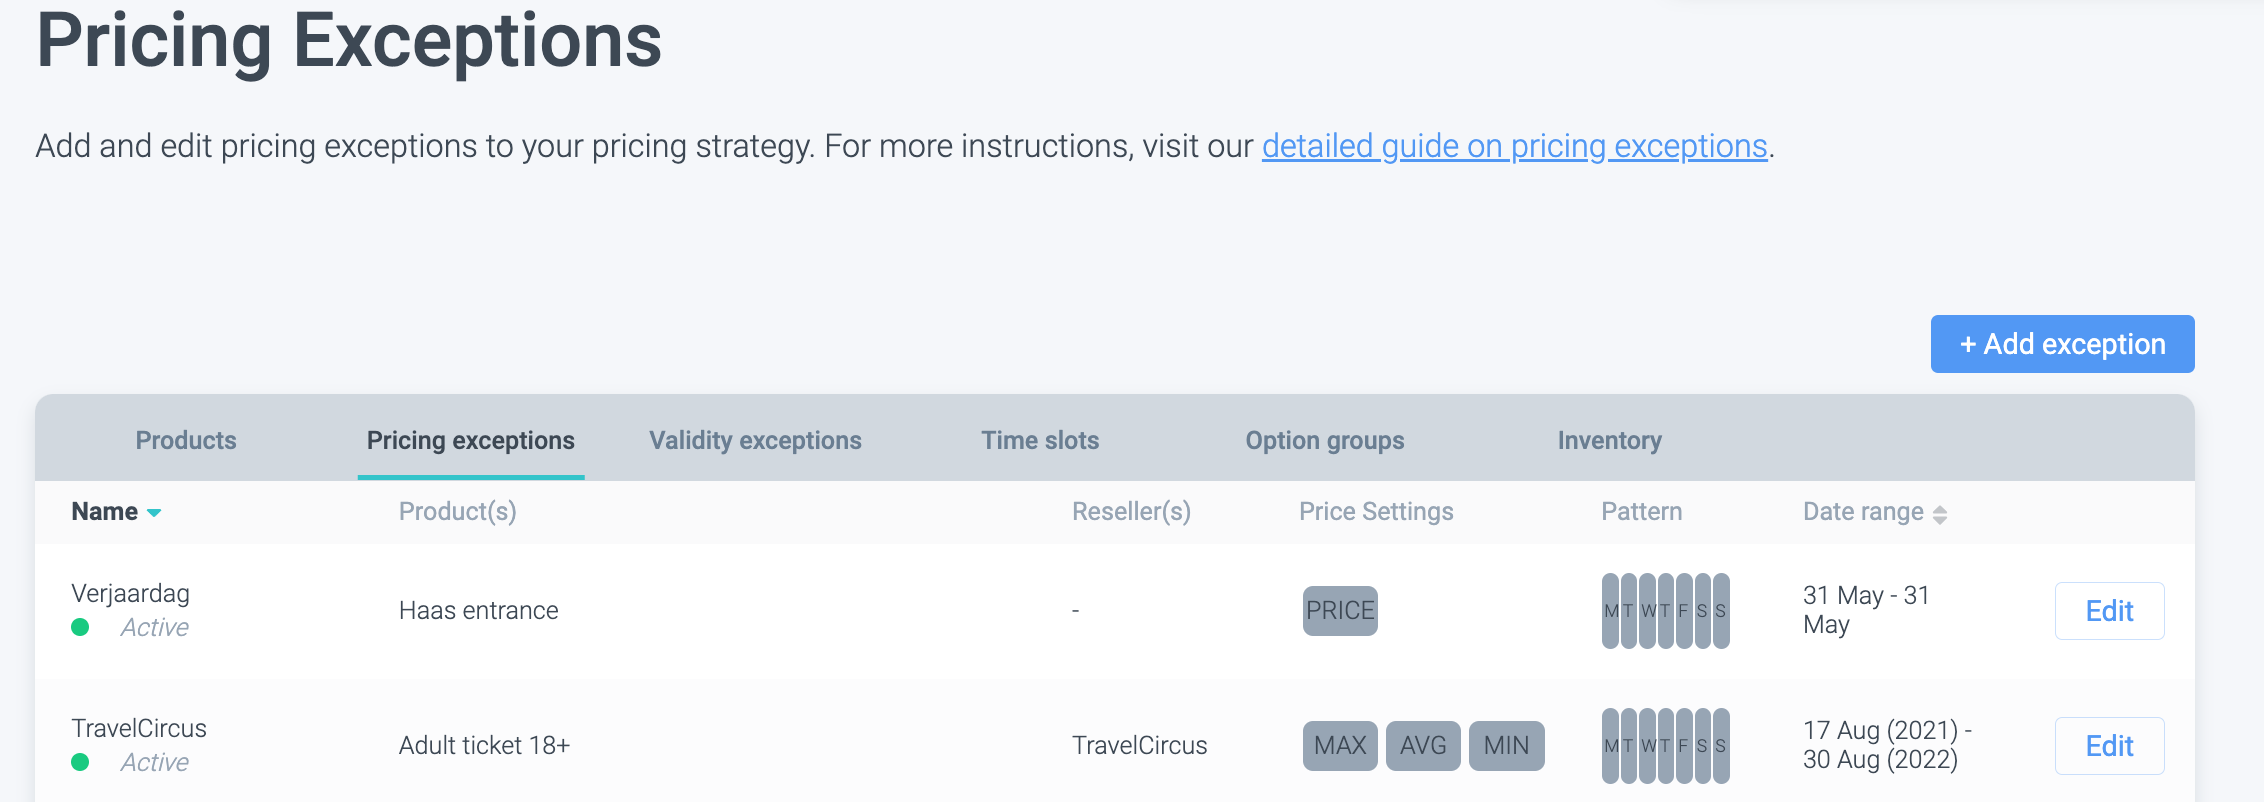Click the Friday pattern pill in TravelCircus row
The image size is (2264, 802).
pyautogui.click(x=1684, y=746)
